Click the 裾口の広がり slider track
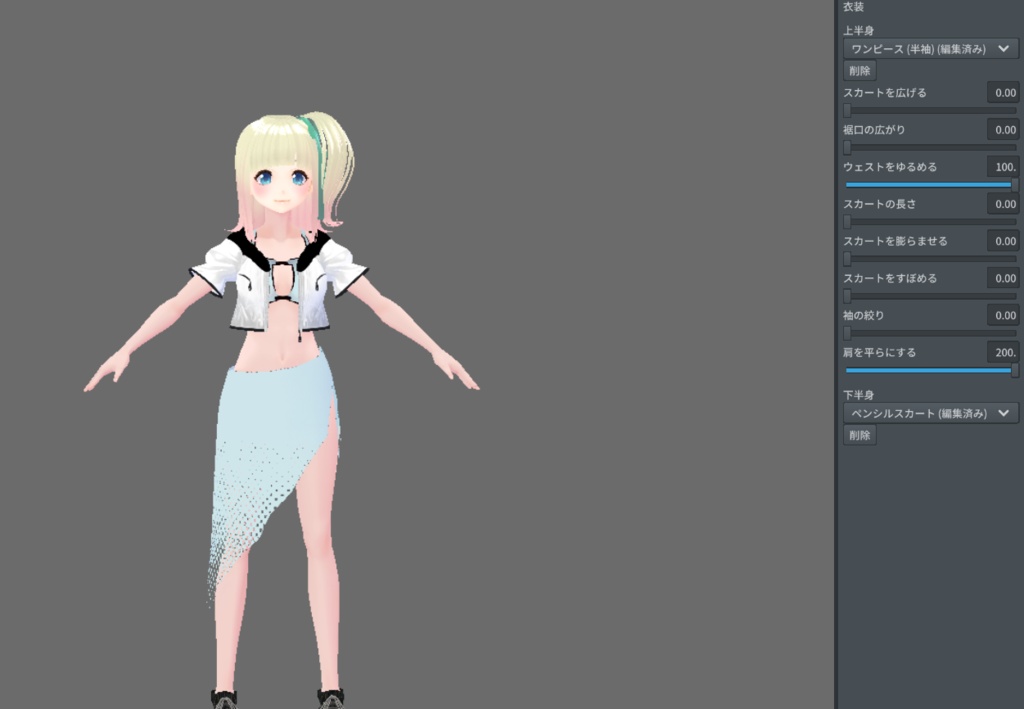 [x=930, y=147]
